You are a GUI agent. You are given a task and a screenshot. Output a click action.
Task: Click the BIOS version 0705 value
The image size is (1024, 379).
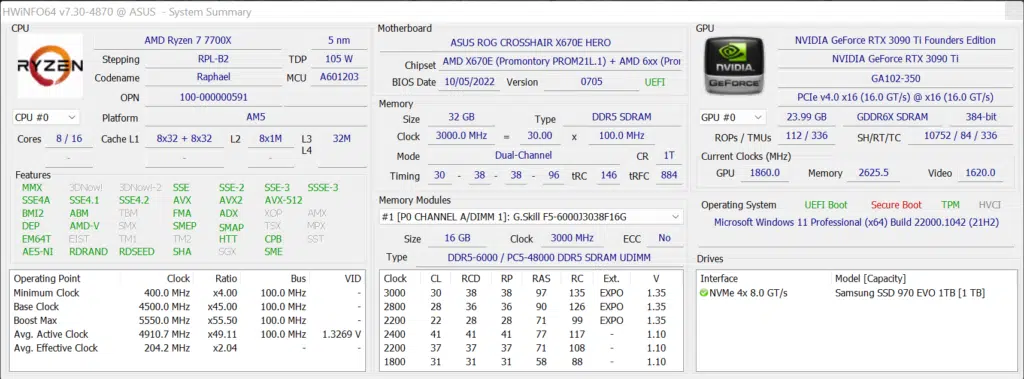pyautogui.click(x=592, y=82)
